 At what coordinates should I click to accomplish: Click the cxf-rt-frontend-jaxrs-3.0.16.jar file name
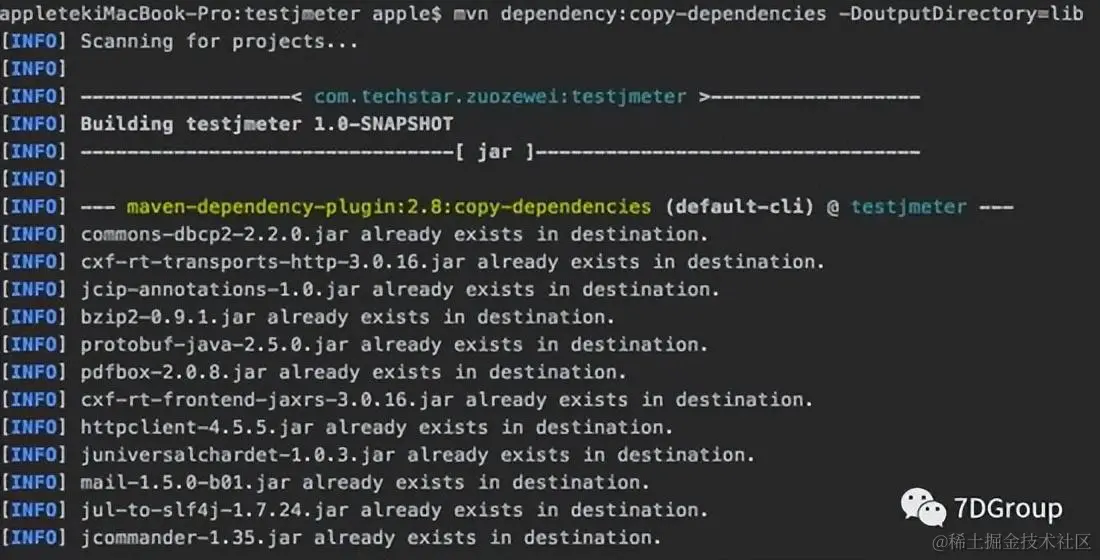267,400
